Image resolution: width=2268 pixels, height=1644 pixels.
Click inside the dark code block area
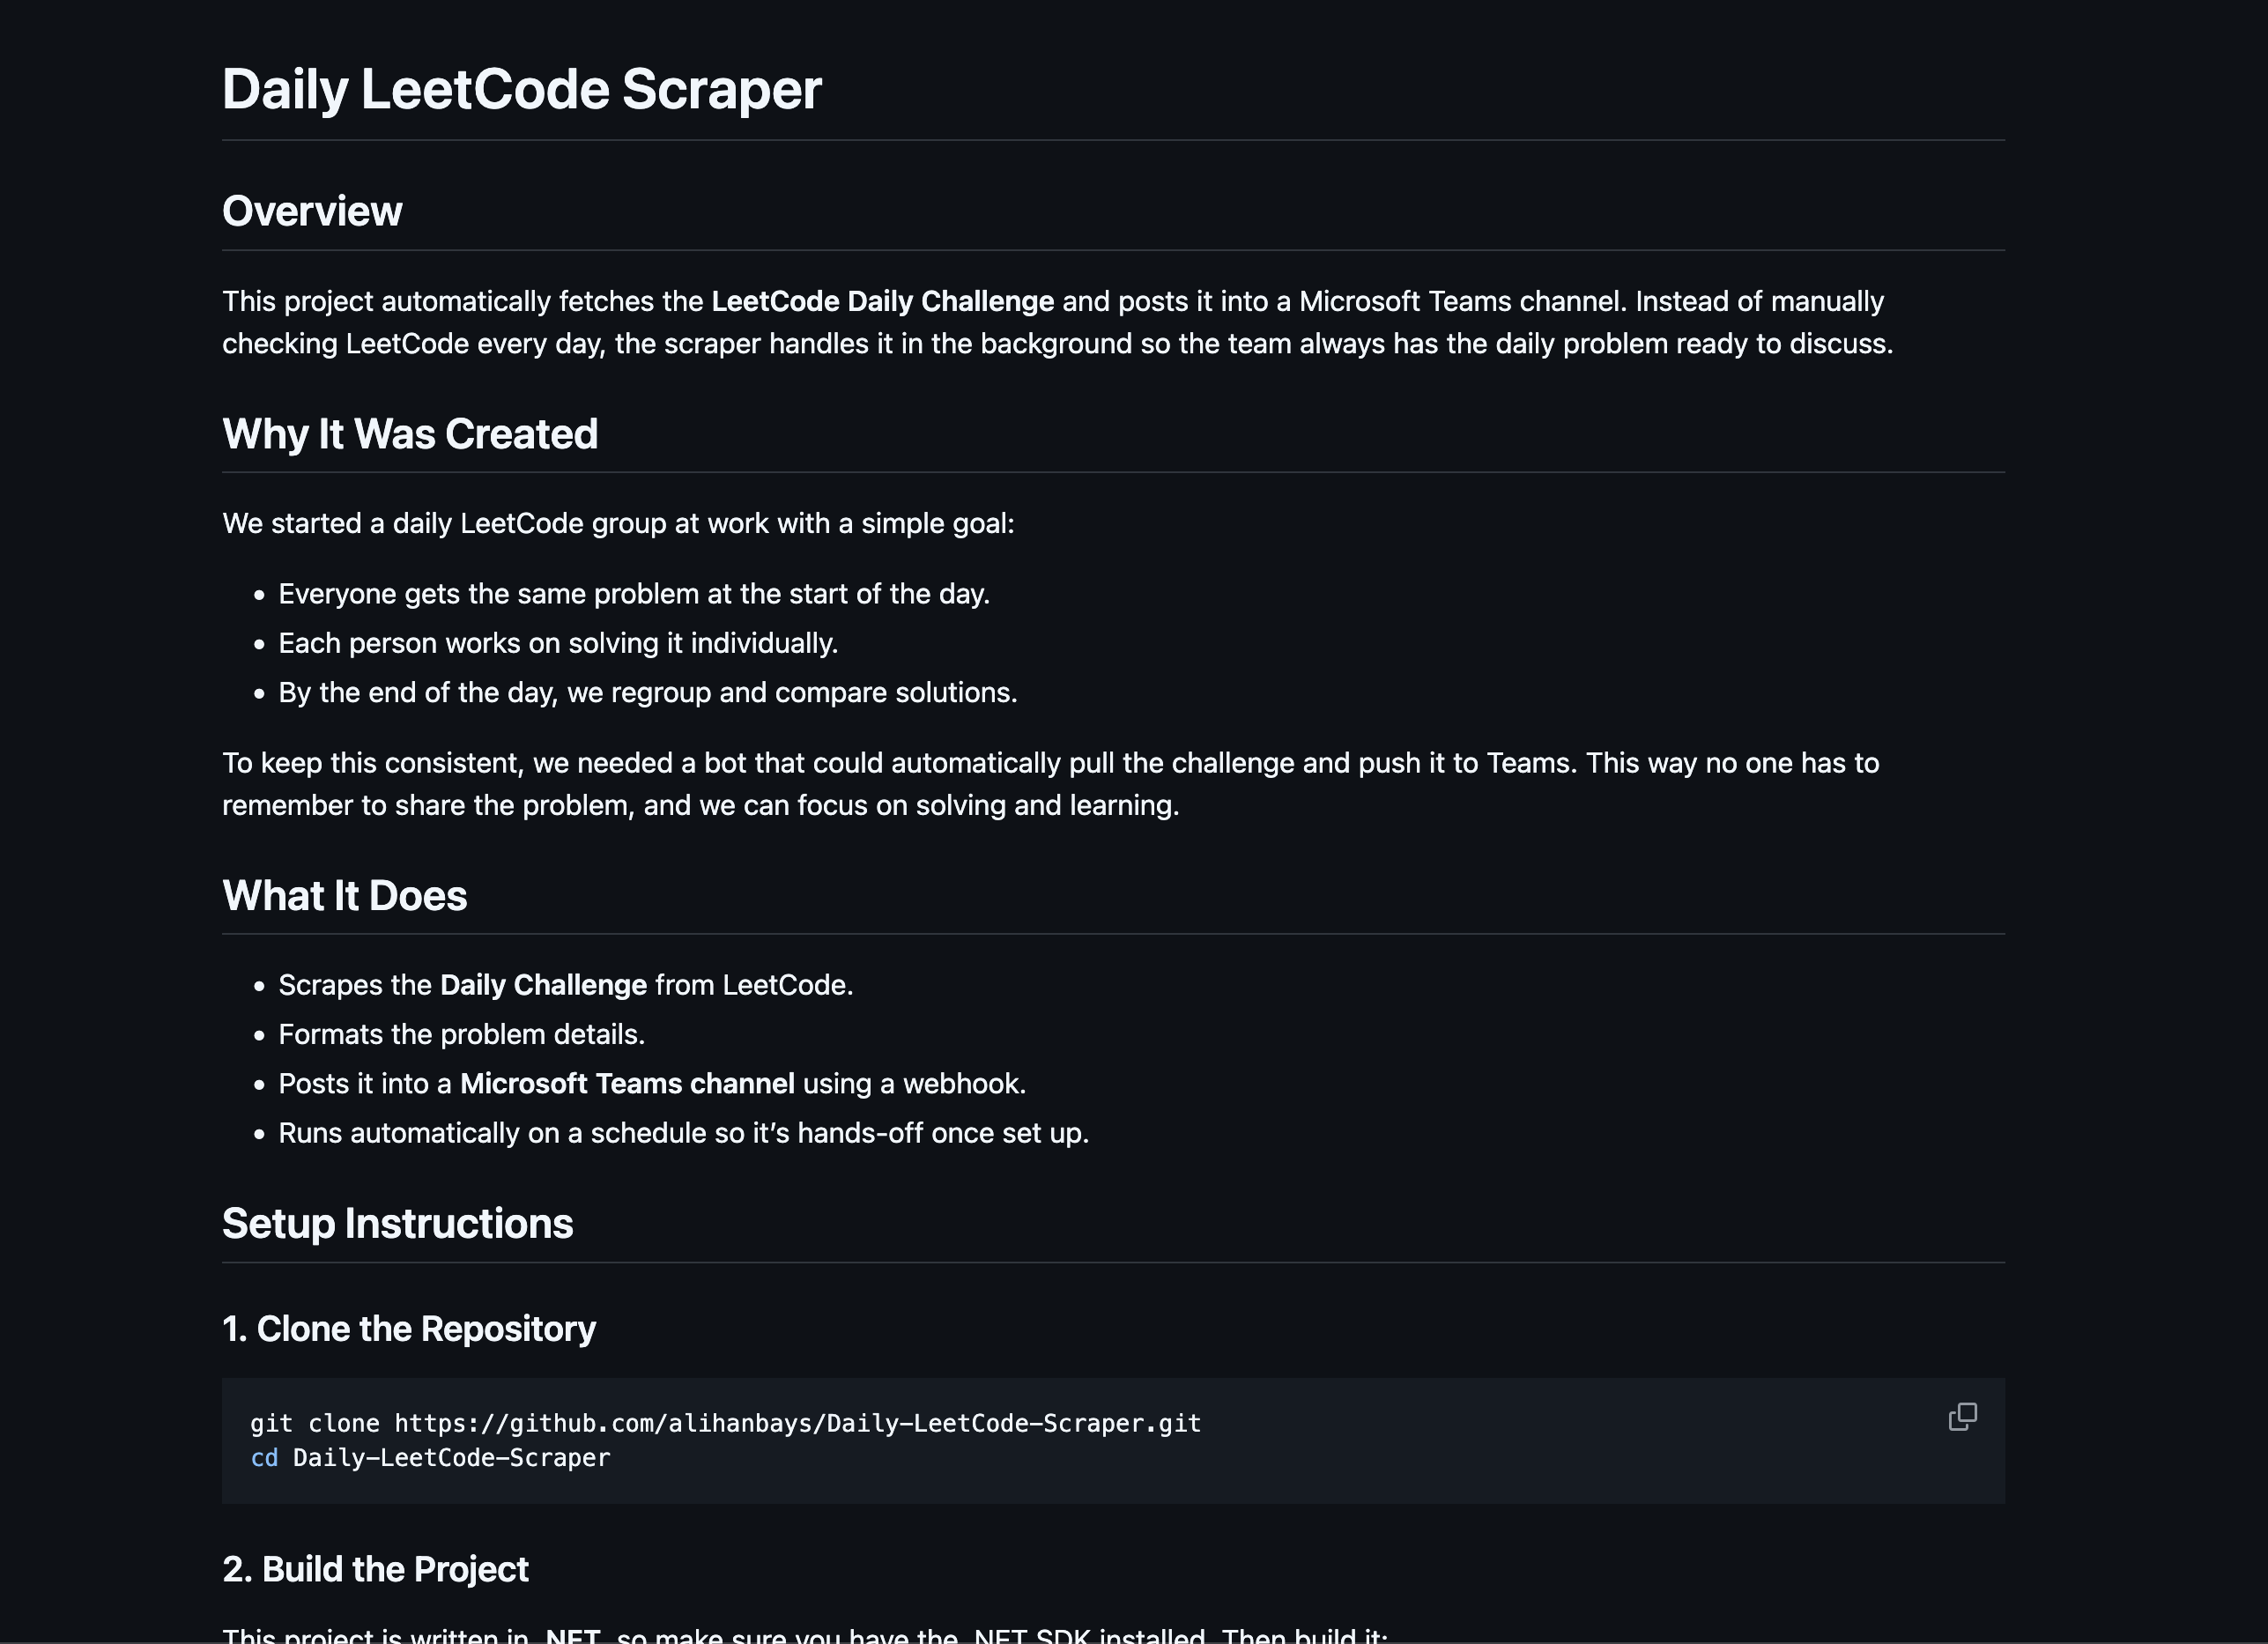1100,1440
